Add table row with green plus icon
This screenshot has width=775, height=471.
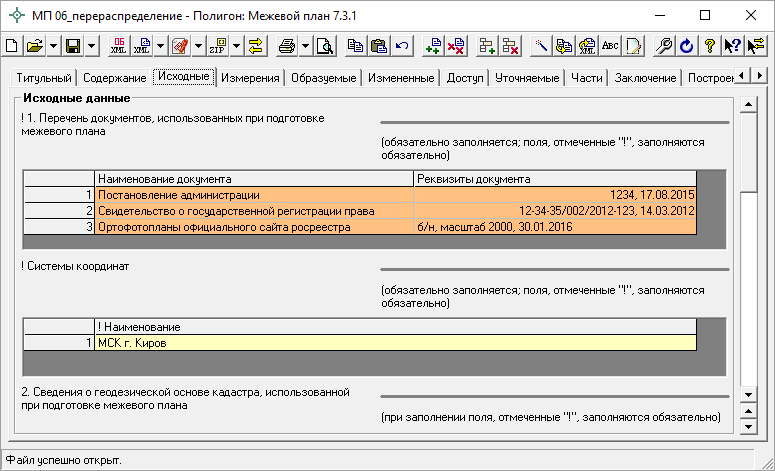pyautogui.click(x=487, y=46)
